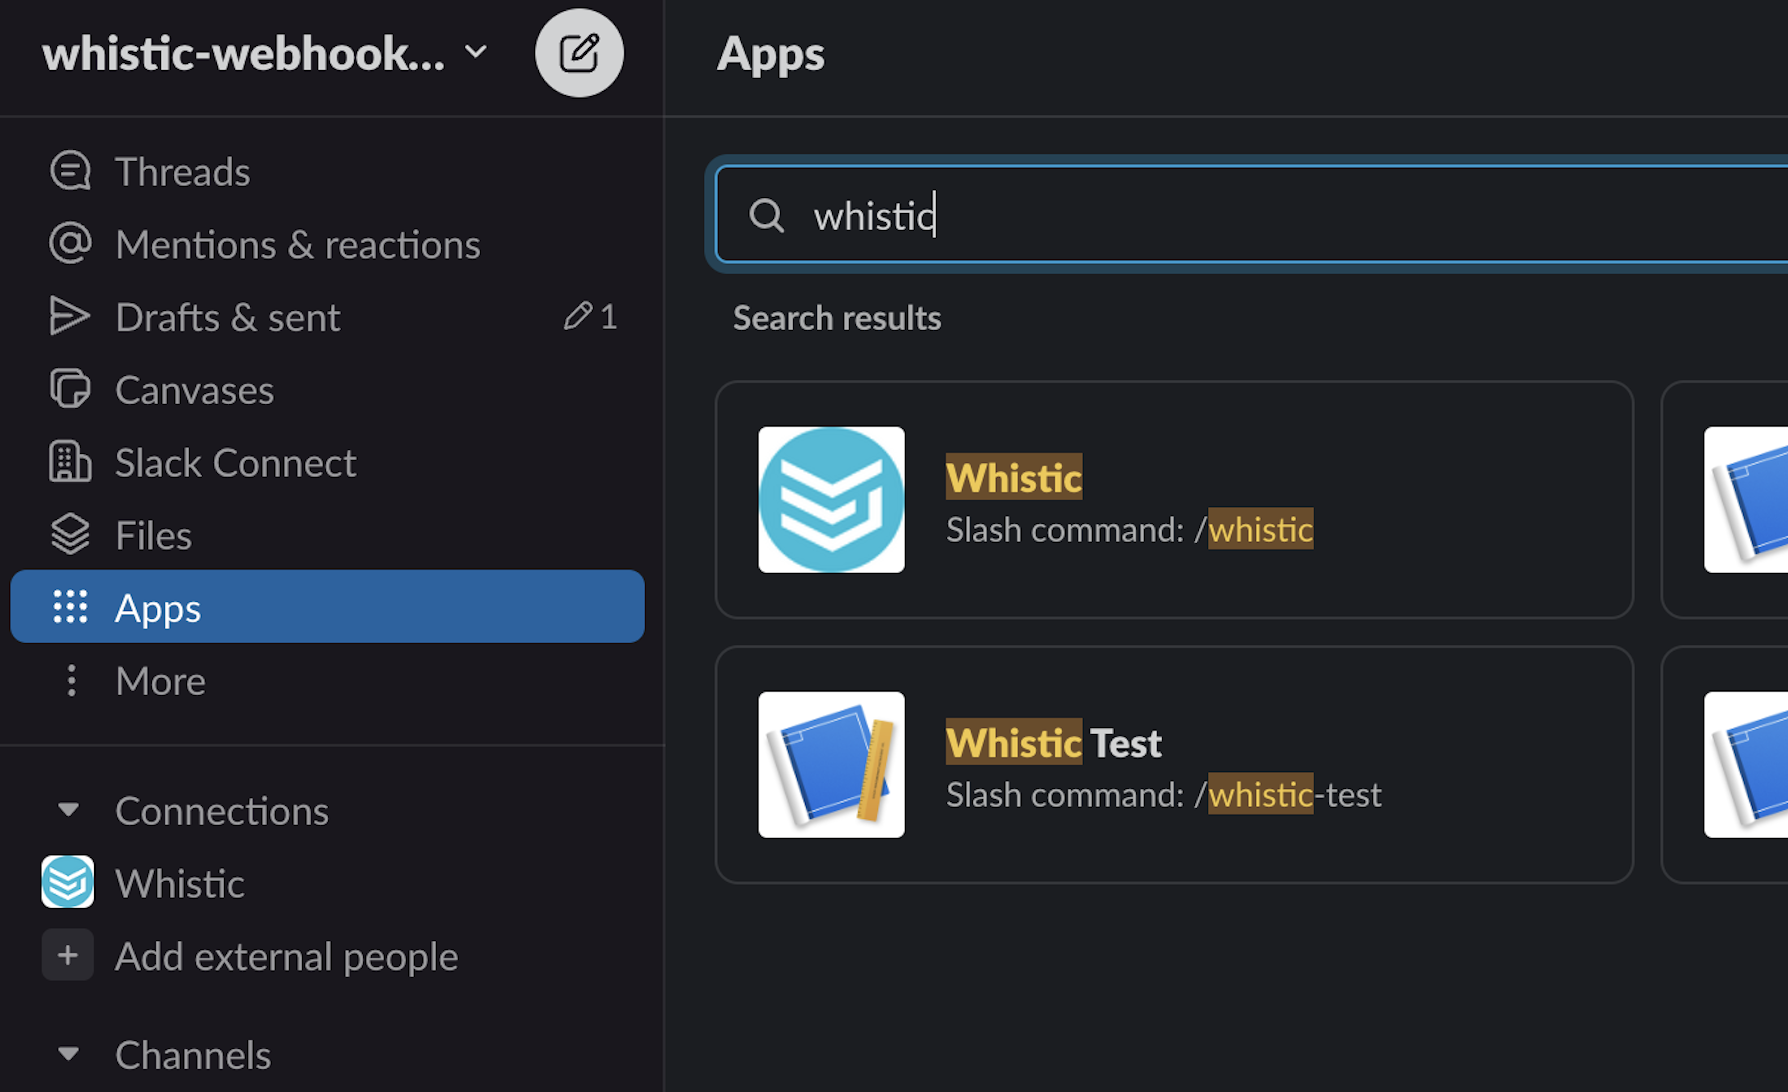Collapse the Channels section
This screenshot has height=1092, width=1788.
point(68,1054)
